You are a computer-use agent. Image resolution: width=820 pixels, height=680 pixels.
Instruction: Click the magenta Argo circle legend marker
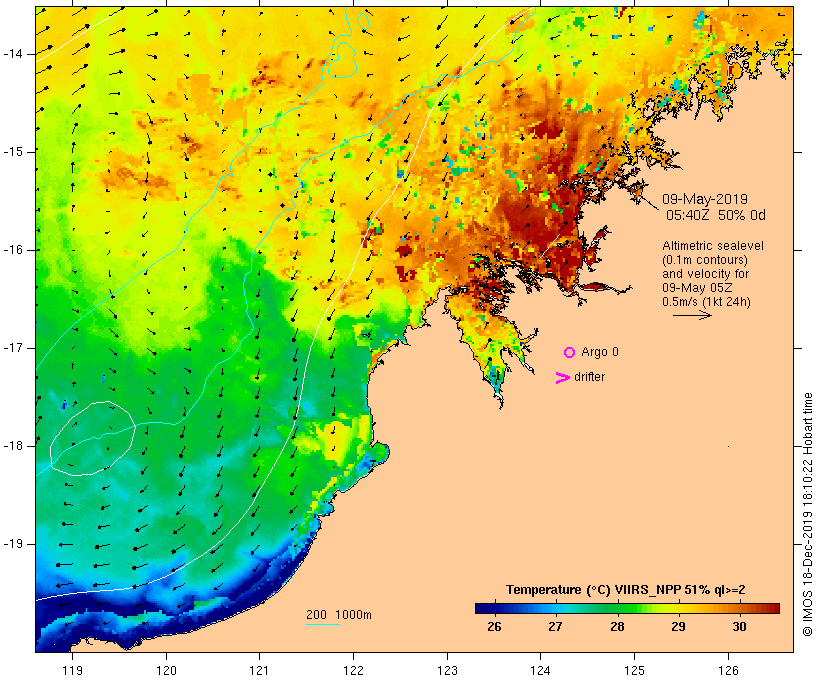(x=570, y=353)
